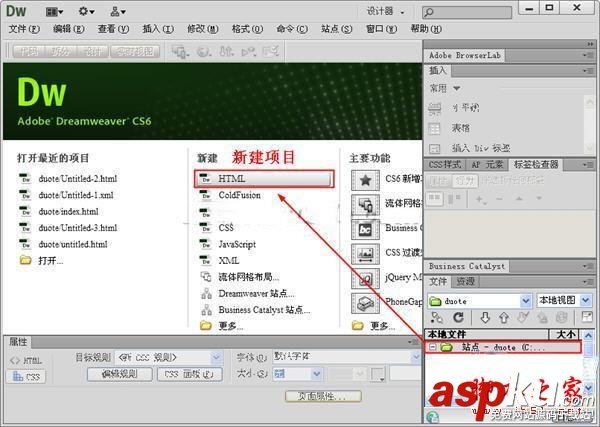The height and width of the screenshot is (427, 600).
Task: Switch to 拆分 view button
Action: [x=61, y=51]
